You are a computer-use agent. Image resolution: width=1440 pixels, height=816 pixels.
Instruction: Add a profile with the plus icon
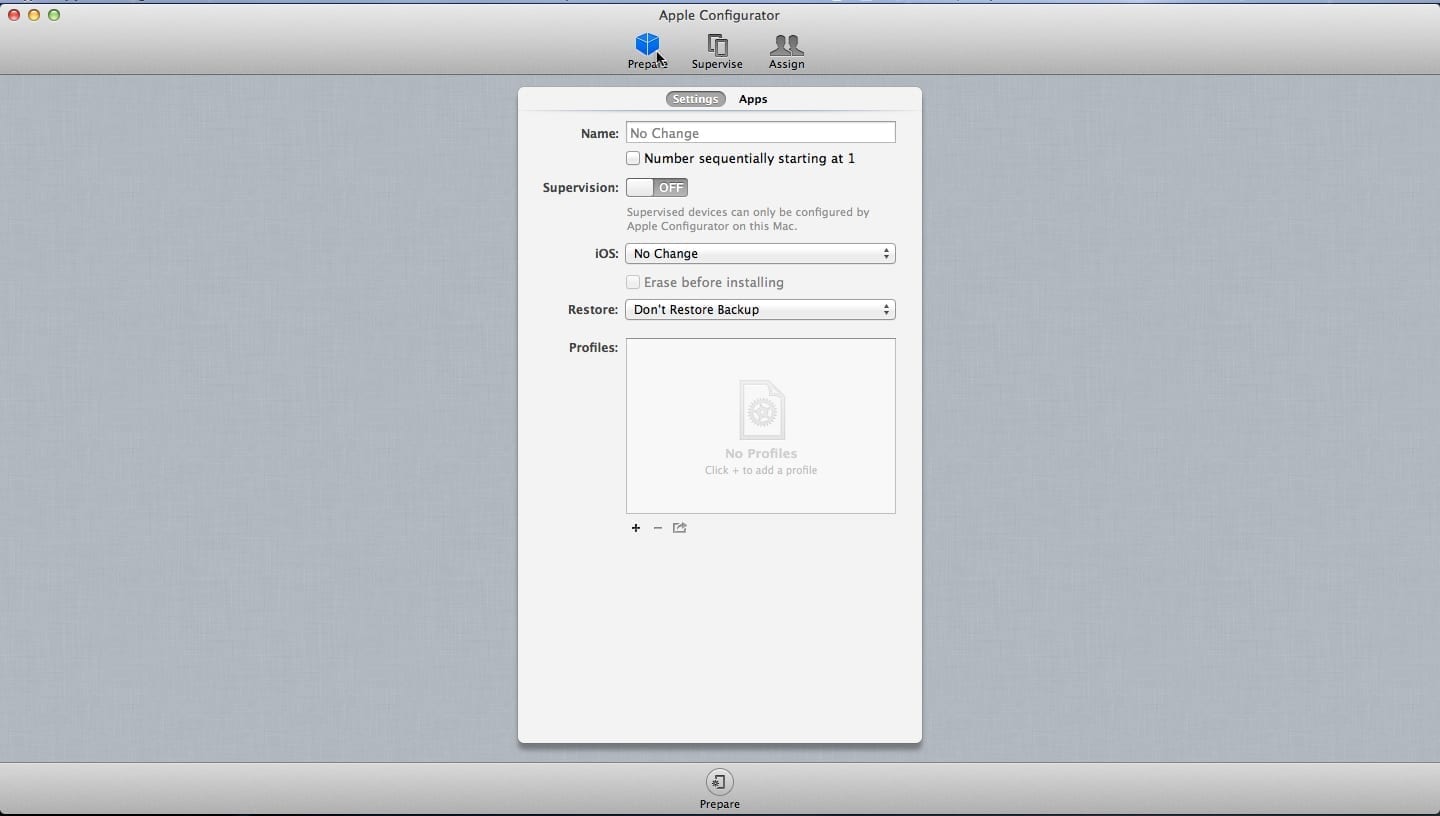(636, 528)
